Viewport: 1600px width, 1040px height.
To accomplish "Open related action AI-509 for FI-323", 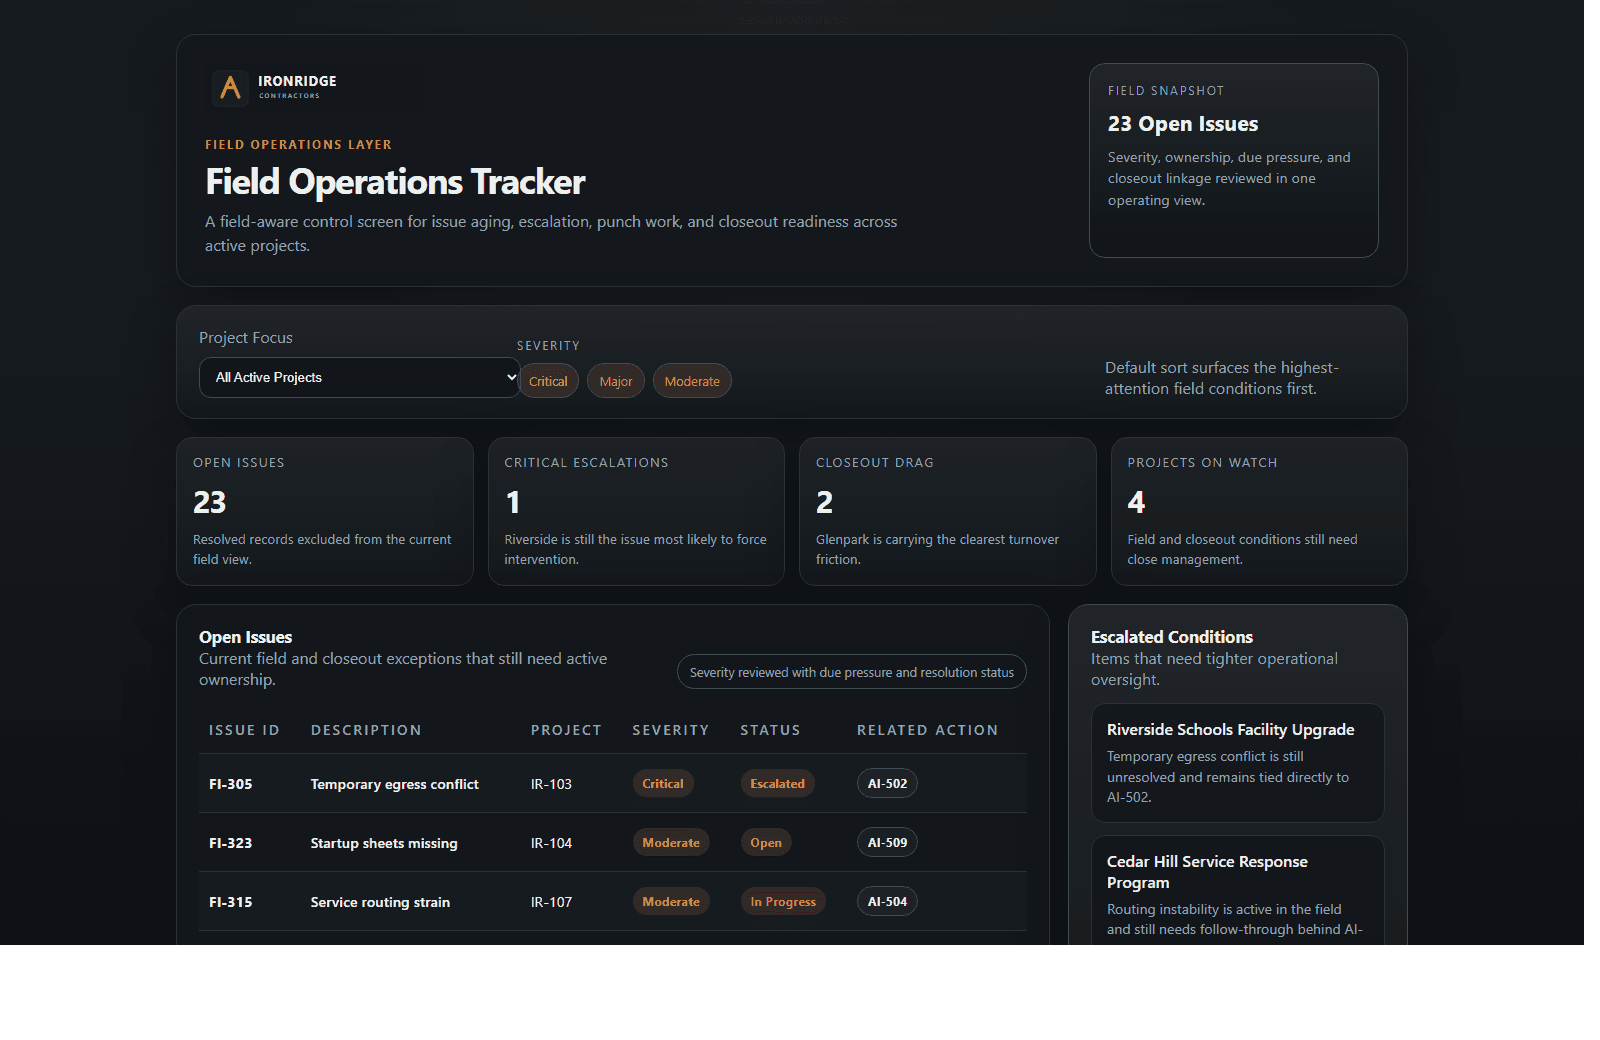I will [886, 842].
